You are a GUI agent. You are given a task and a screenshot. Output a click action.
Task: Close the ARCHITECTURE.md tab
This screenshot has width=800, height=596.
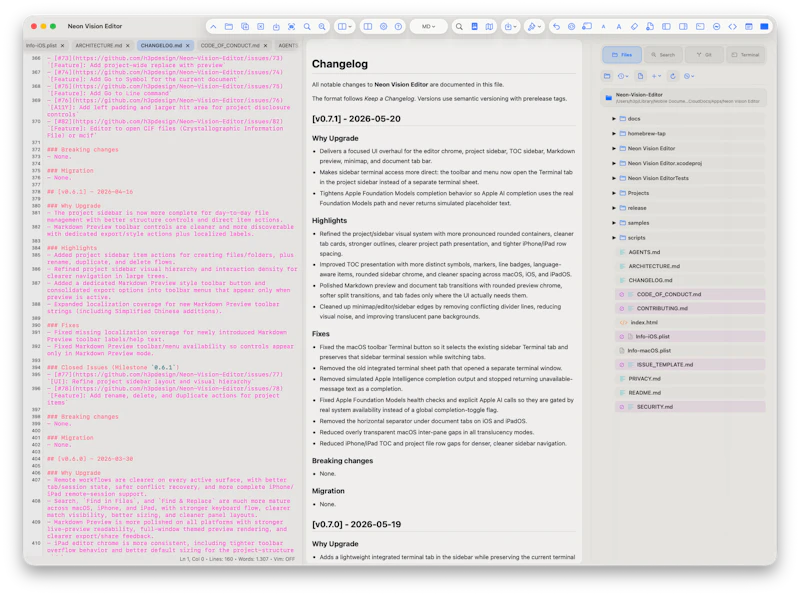pyautogui.click(x=128, y=46)
